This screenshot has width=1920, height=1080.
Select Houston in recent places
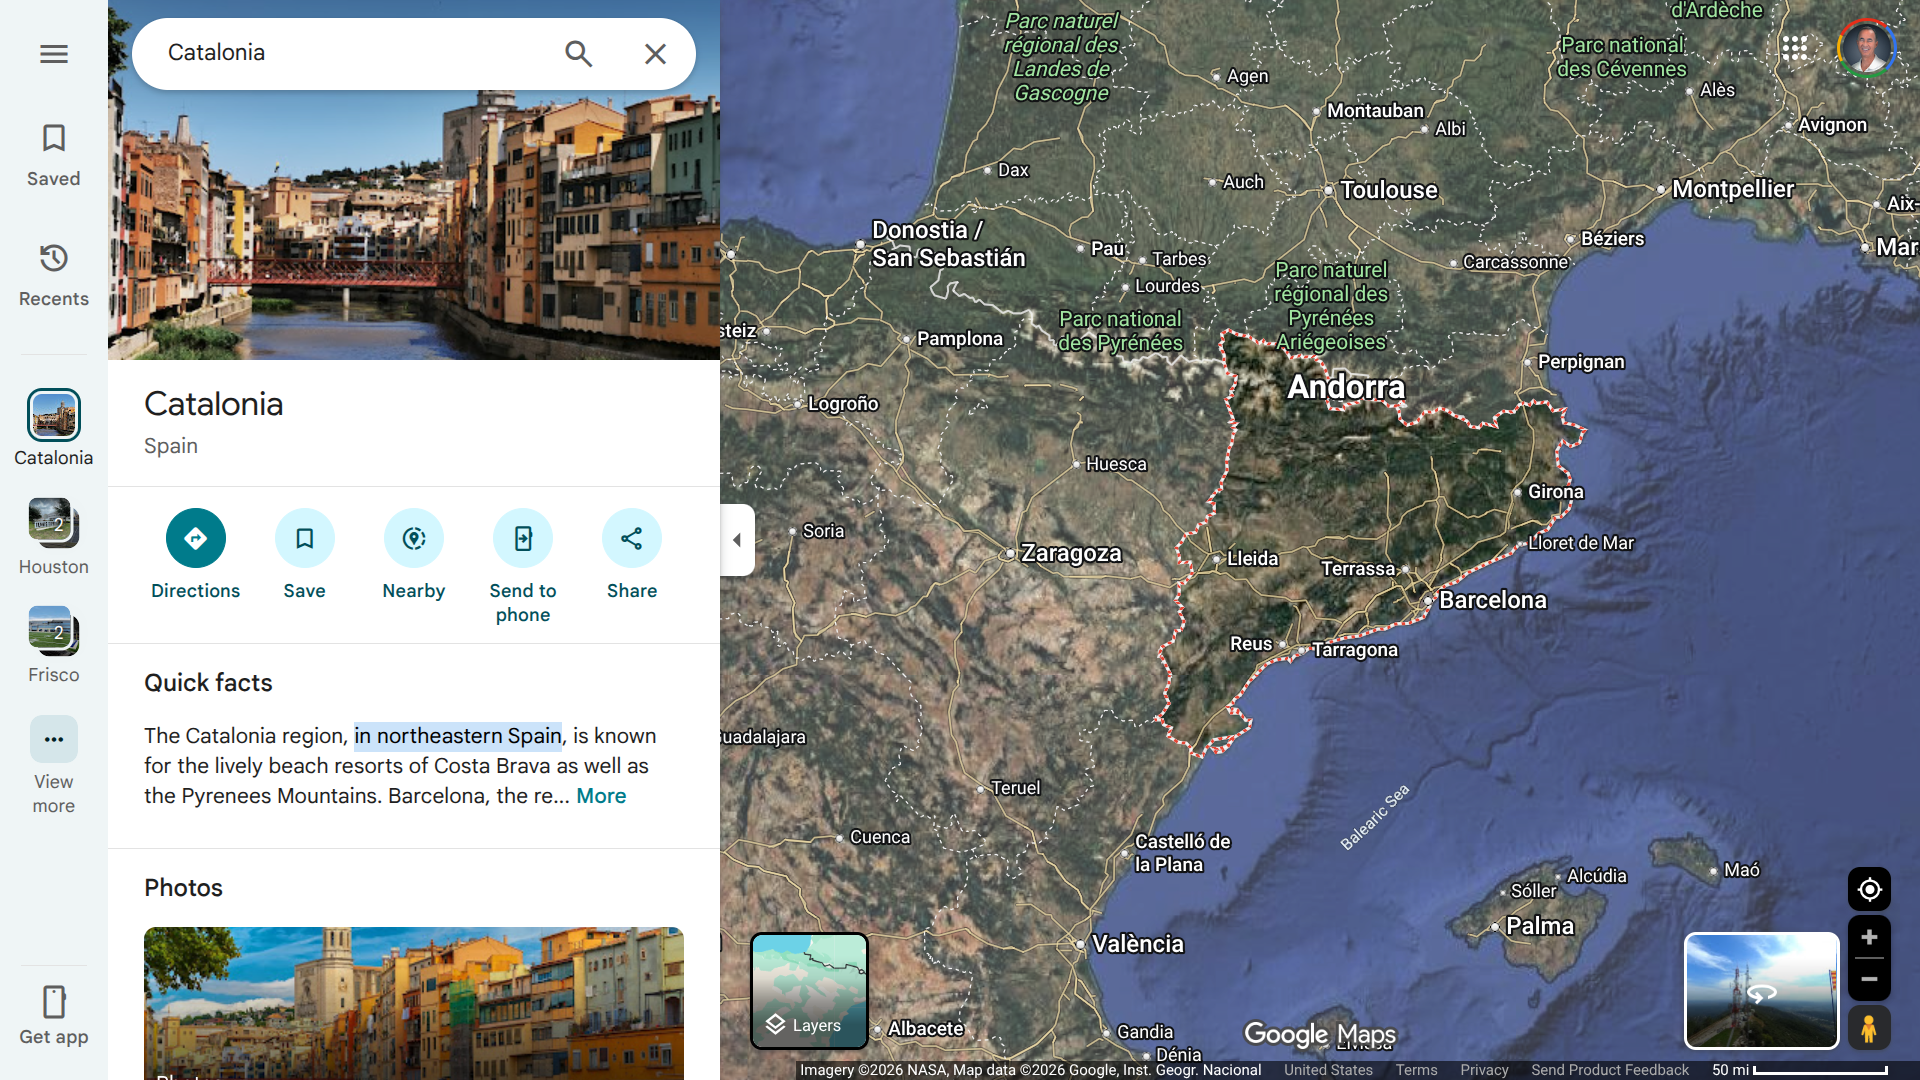(x=54, y=523)
